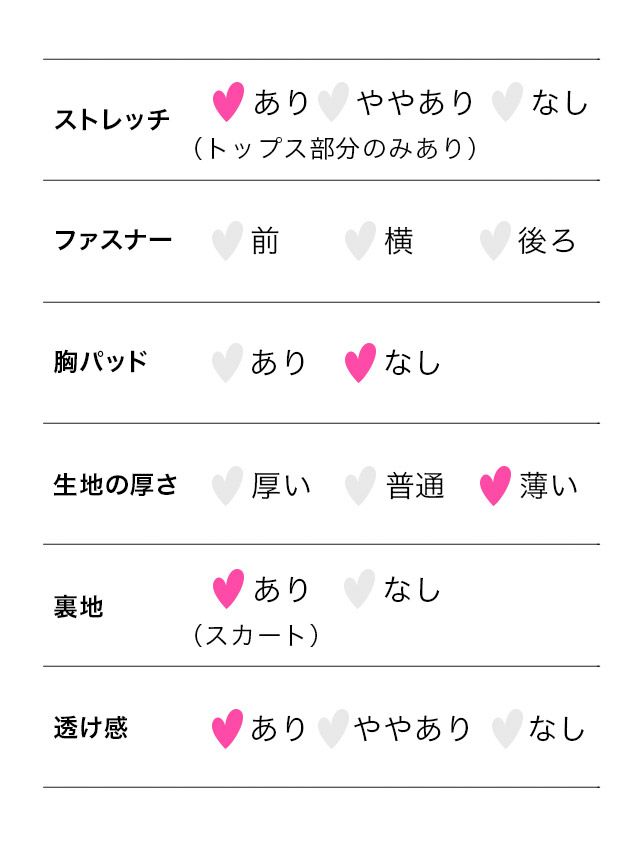Click the gray heart for ストレッチ なし
This screenshot has height=854, width=640.
tap(508, 102)
